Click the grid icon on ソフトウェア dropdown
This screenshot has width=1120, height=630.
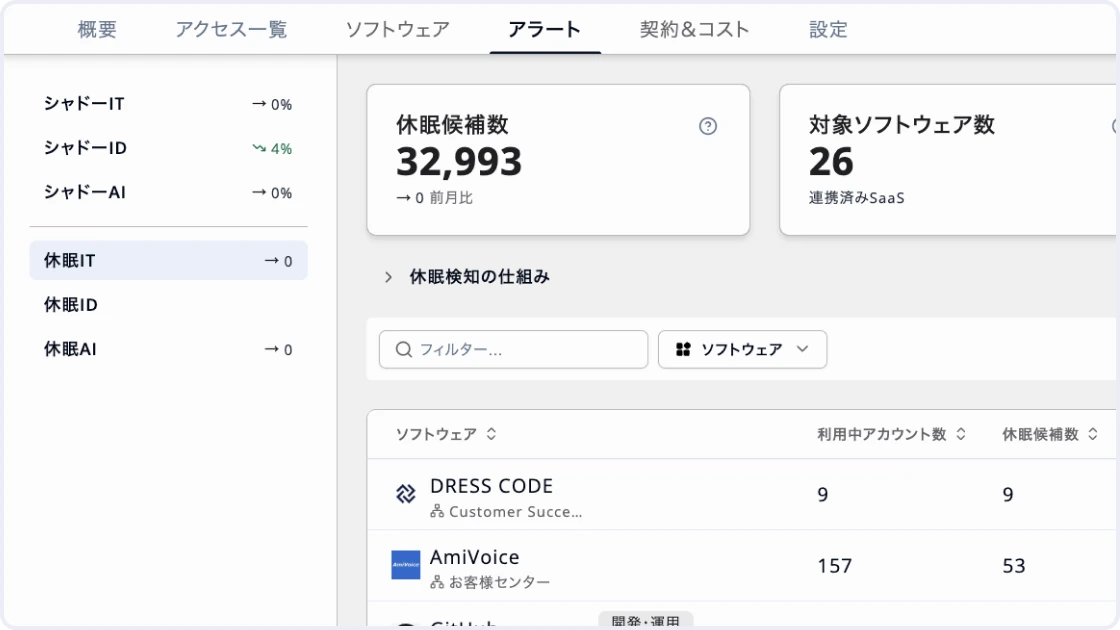tap(684, 349)
